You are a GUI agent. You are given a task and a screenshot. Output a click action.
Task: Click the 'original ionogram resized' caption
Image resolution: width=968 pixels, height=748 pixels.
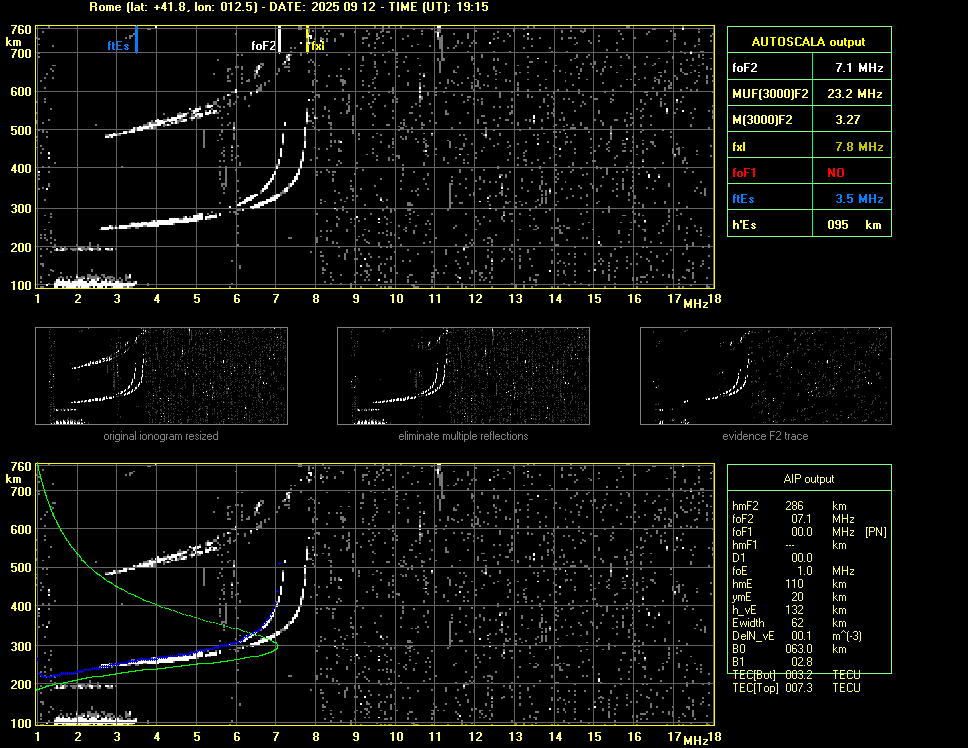pos(161,436)
